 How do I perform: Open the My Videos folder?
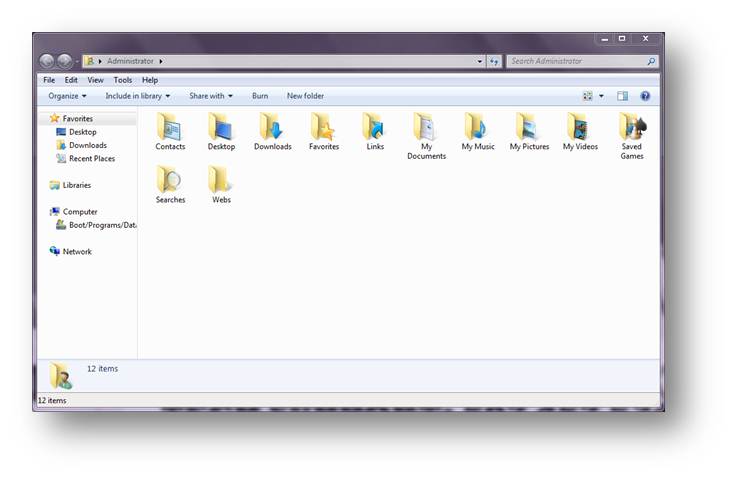[580, 132]
